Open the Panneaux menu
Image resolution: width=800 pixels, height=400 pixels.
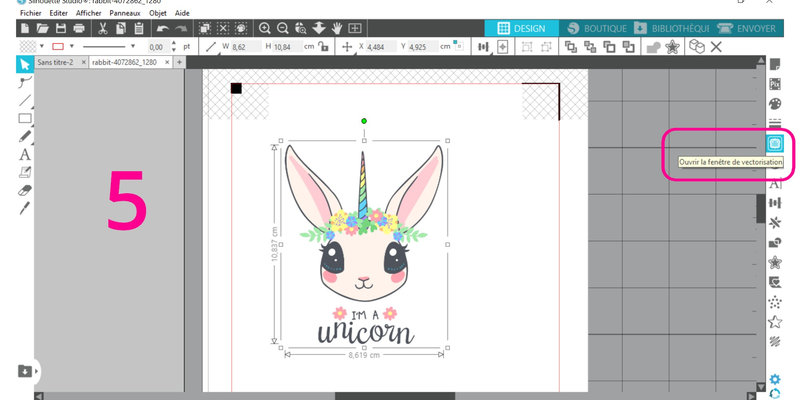[x=127, y=14]
